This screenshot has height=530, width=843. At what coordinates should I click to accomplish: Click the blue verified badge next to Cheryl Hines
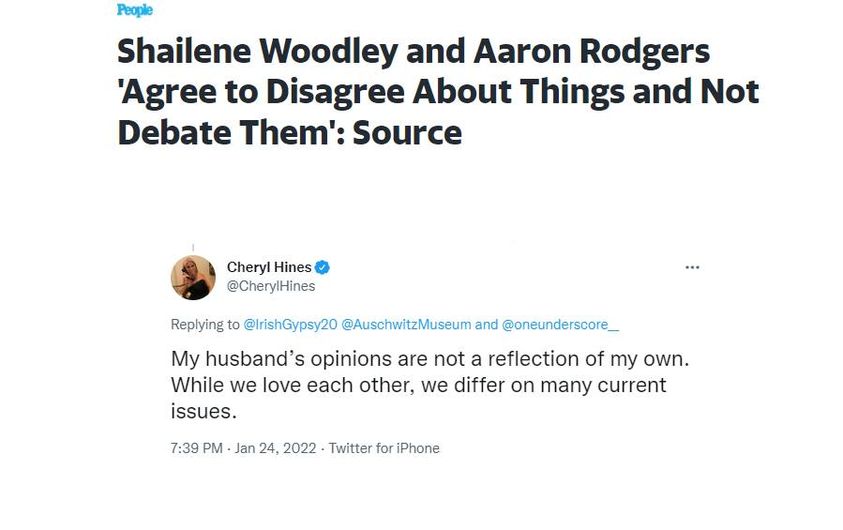coord(322,267)
